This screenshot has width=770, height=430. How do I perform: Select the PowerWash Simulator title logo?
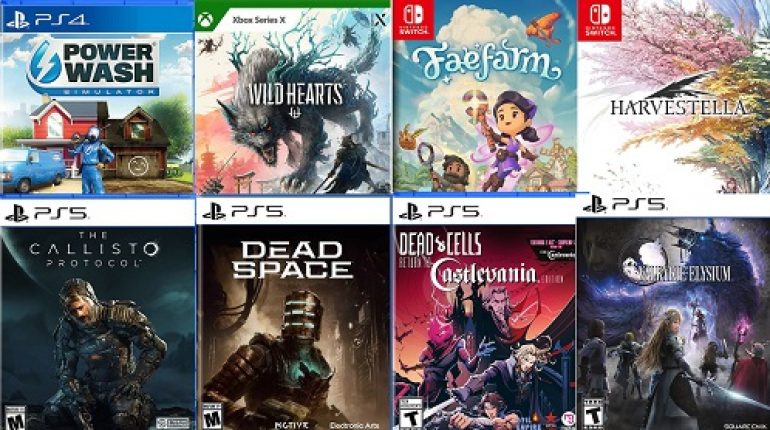coord(93,67)
